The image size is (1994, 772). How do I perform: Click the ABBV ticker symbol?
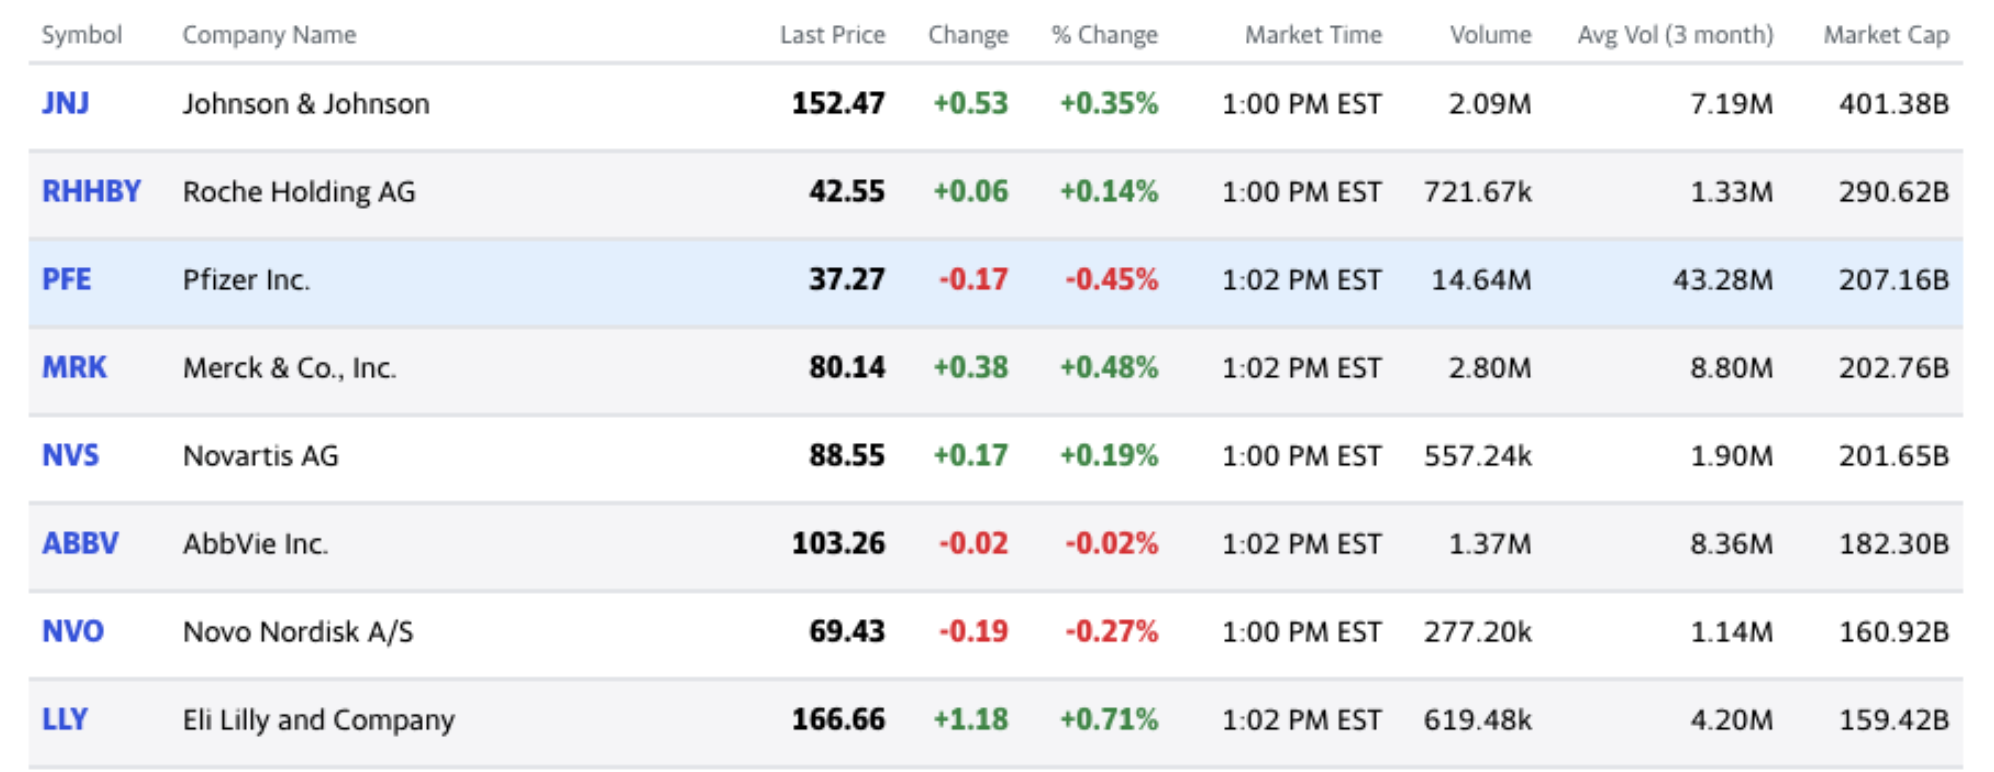tap(80, 544)
